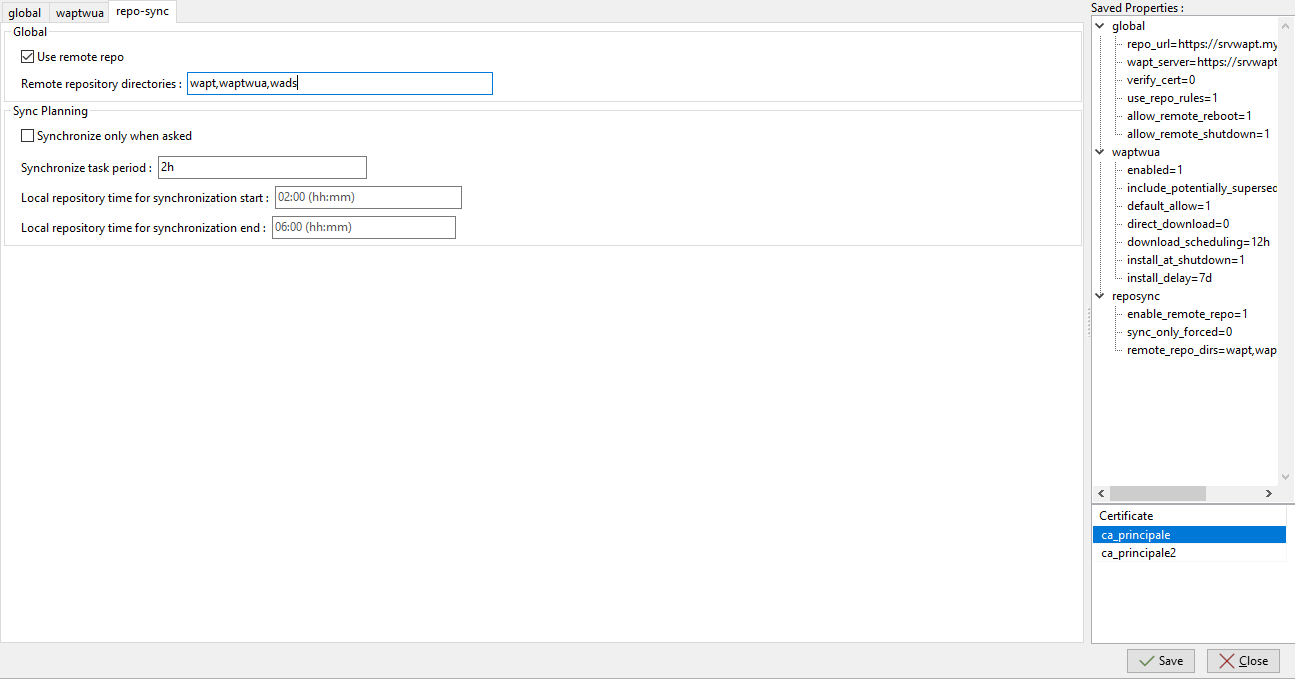
Task: Click the horizontal scrollbar thumb
Action: click(1158, 494)
